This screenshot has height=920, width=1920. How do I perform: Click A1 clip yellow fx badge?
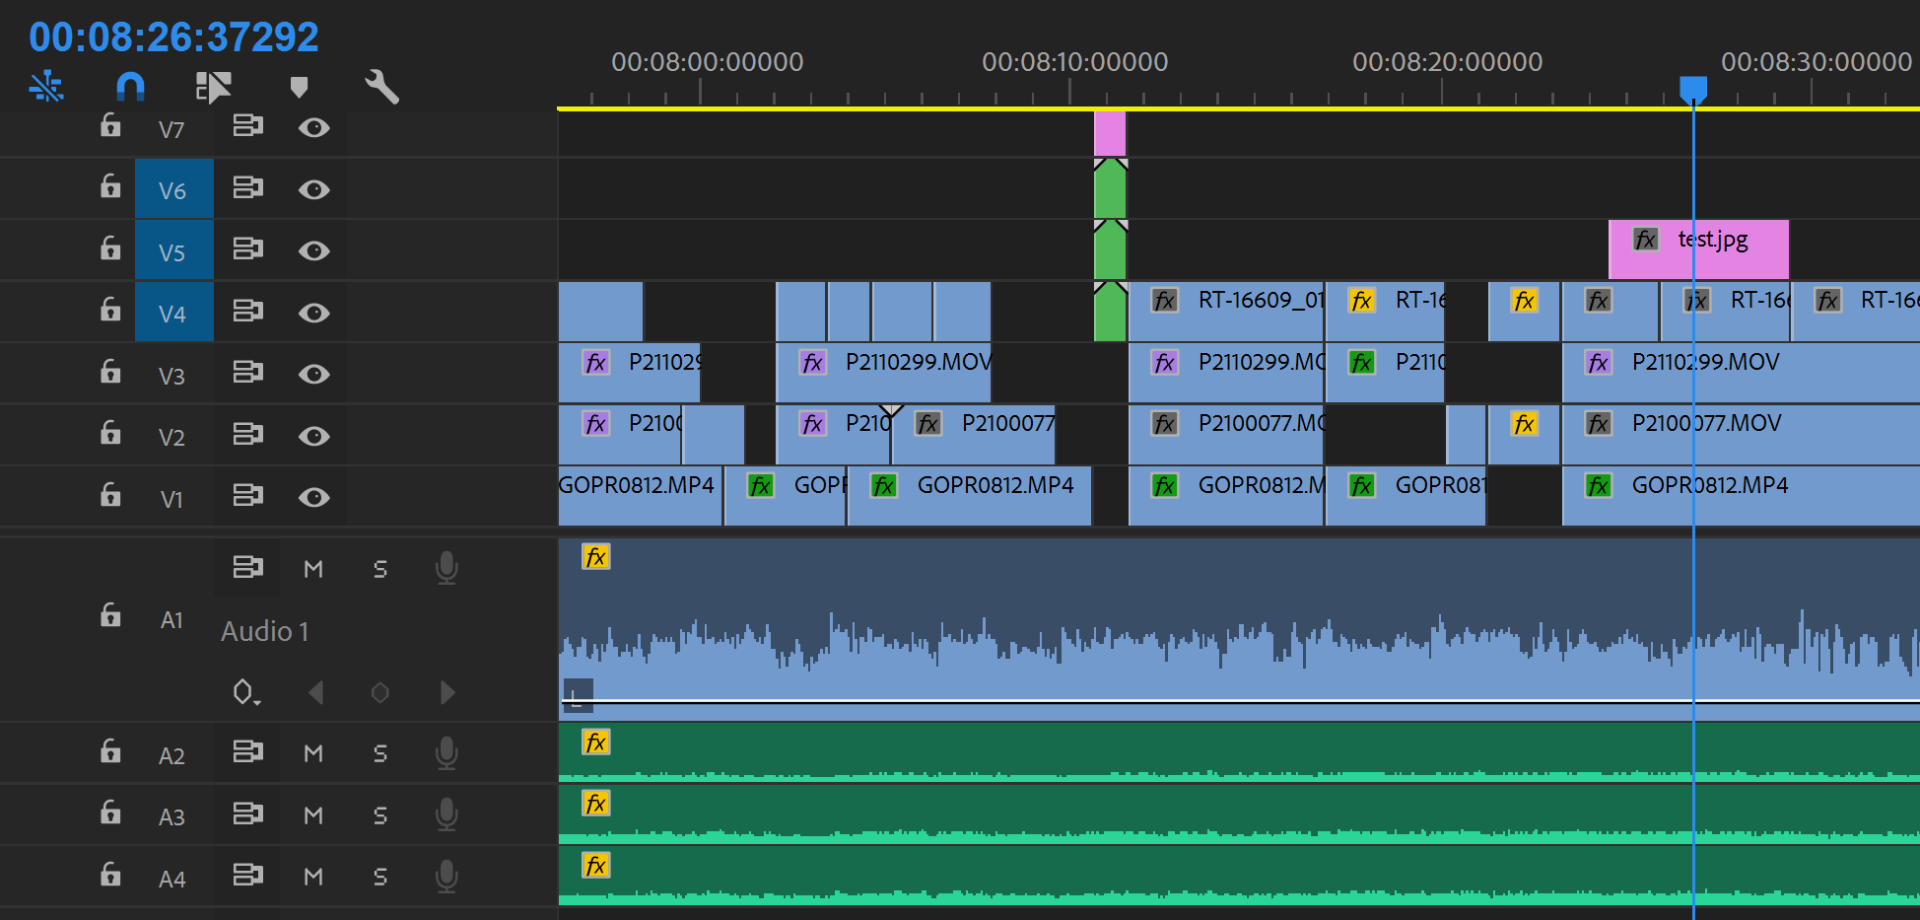click(595, 557)
